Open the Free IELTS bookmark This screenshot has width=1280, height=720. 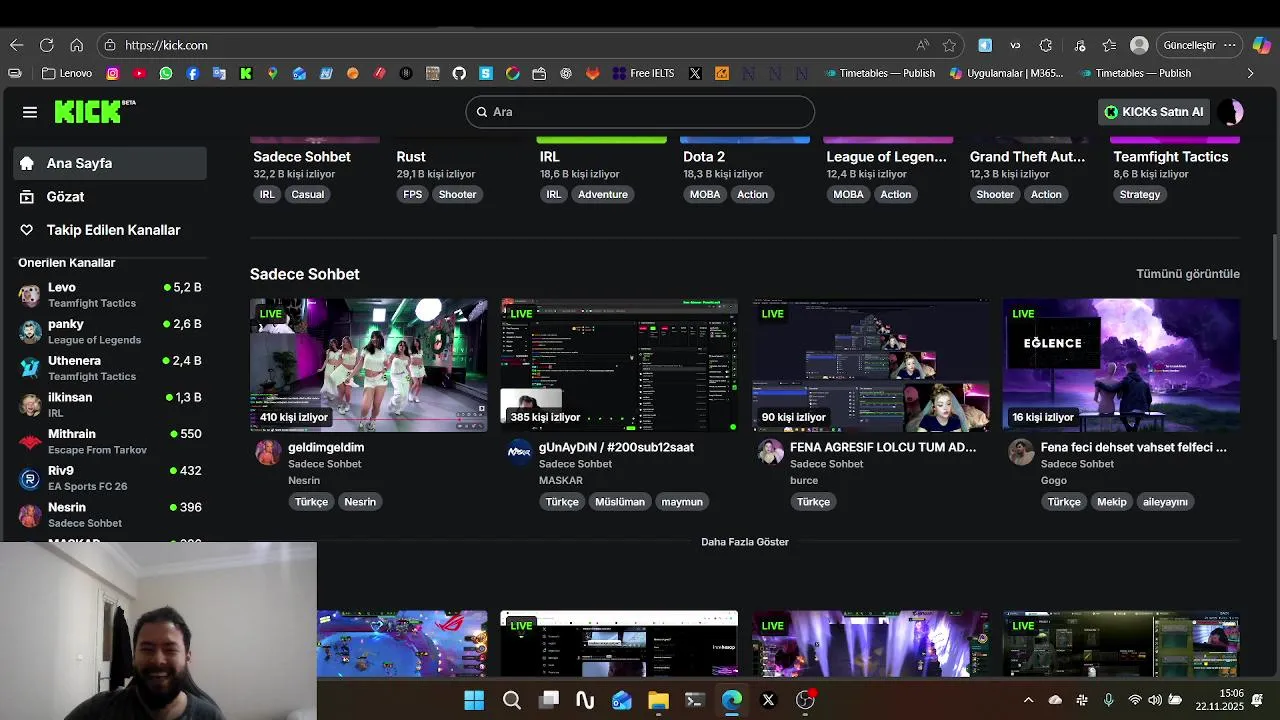pyautogui.click(x=644, y=73)
